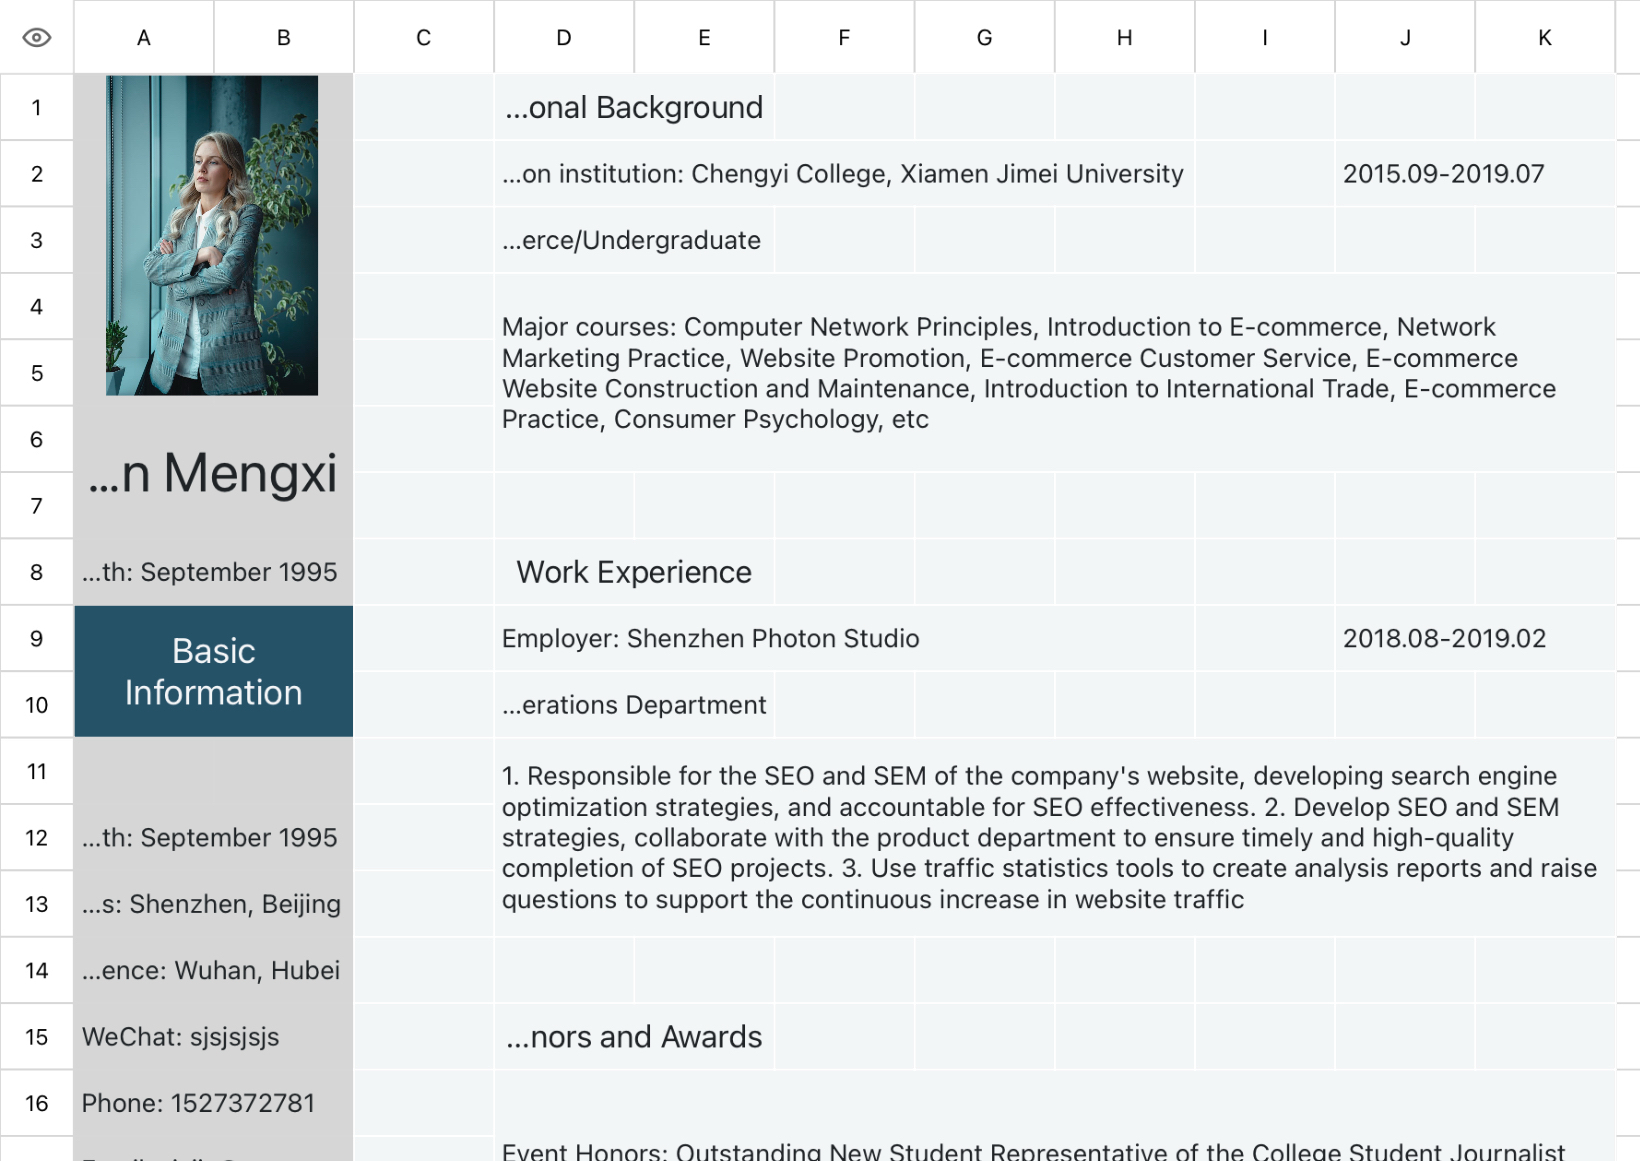Click the SEO and SEM responsibilities cell

click(x=1054, y=838)
